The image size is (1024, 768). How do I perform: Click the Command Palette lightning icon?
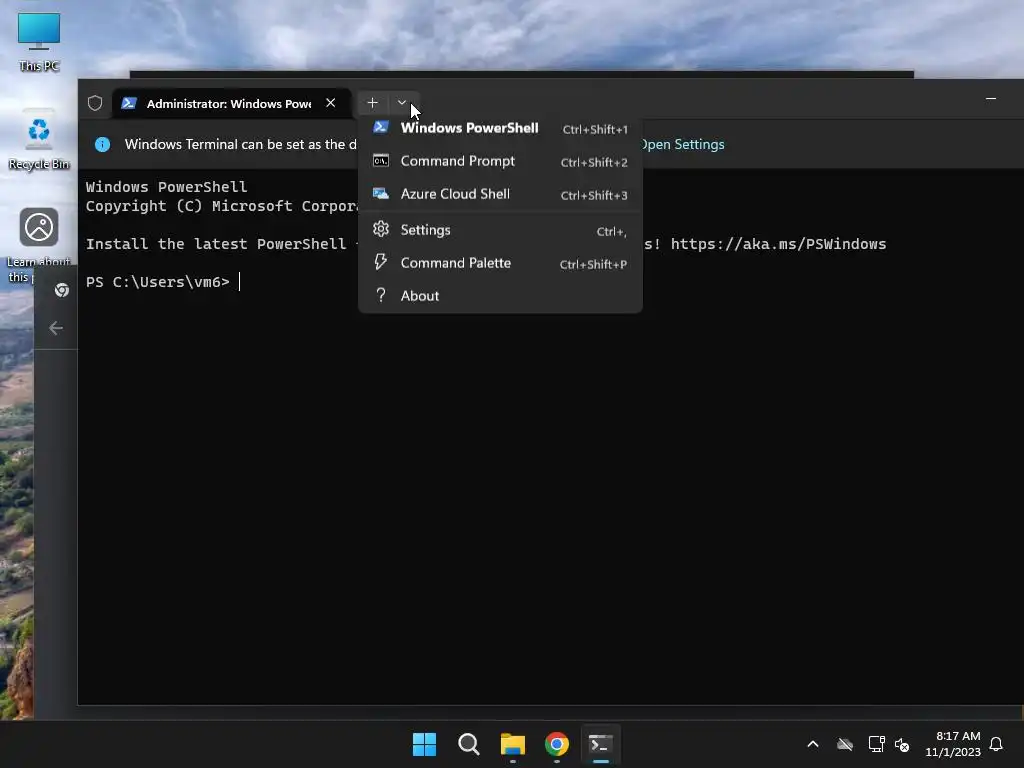[381, 263]
